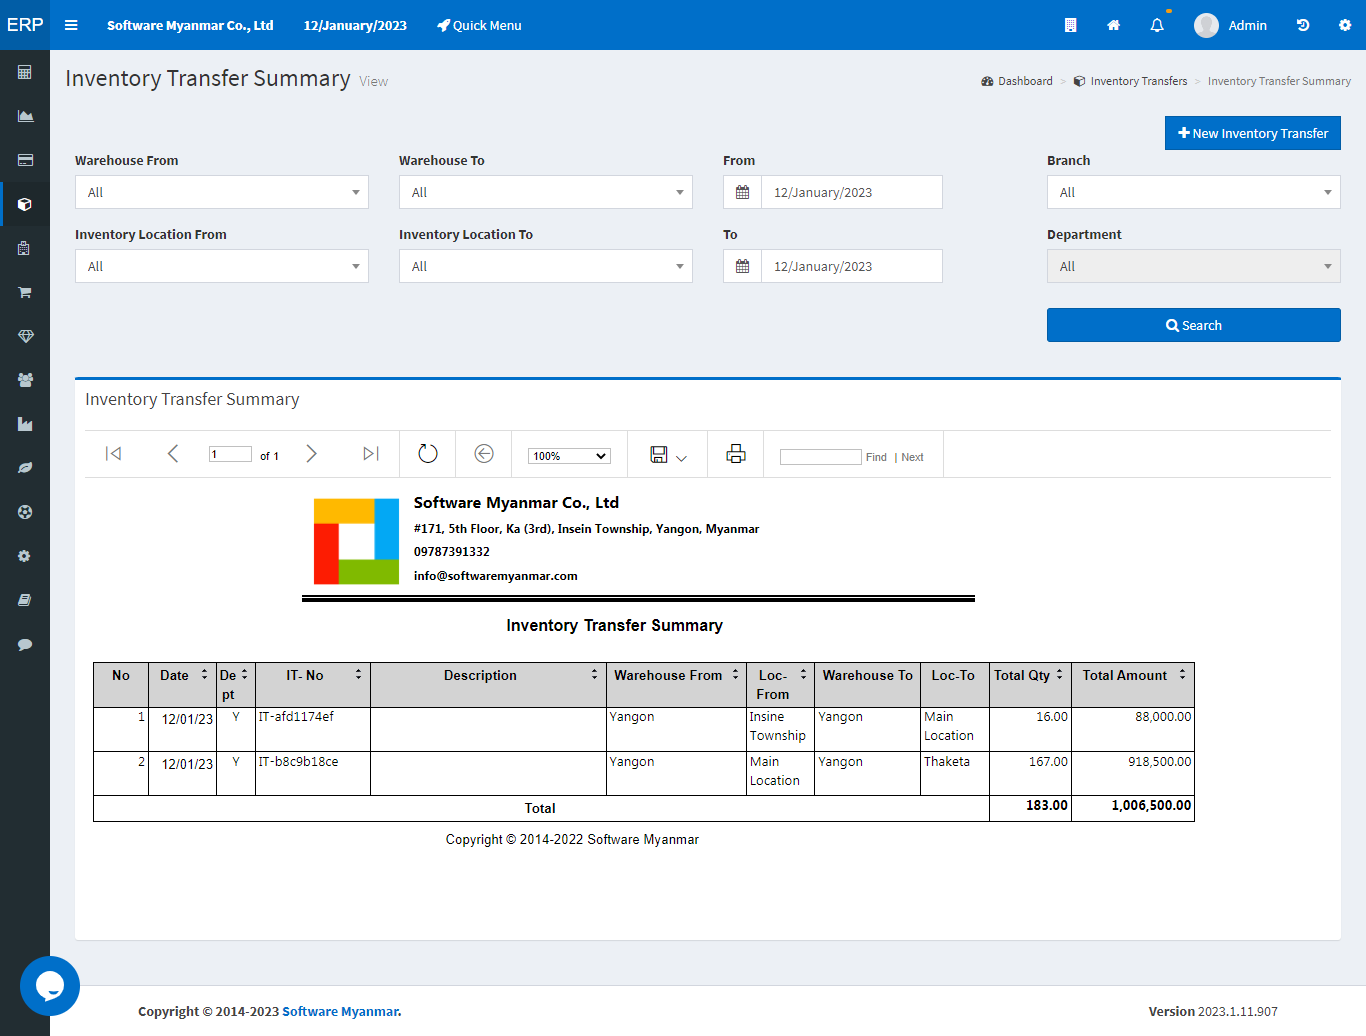Expand Inventory Location To dropdown

(546, 266)
